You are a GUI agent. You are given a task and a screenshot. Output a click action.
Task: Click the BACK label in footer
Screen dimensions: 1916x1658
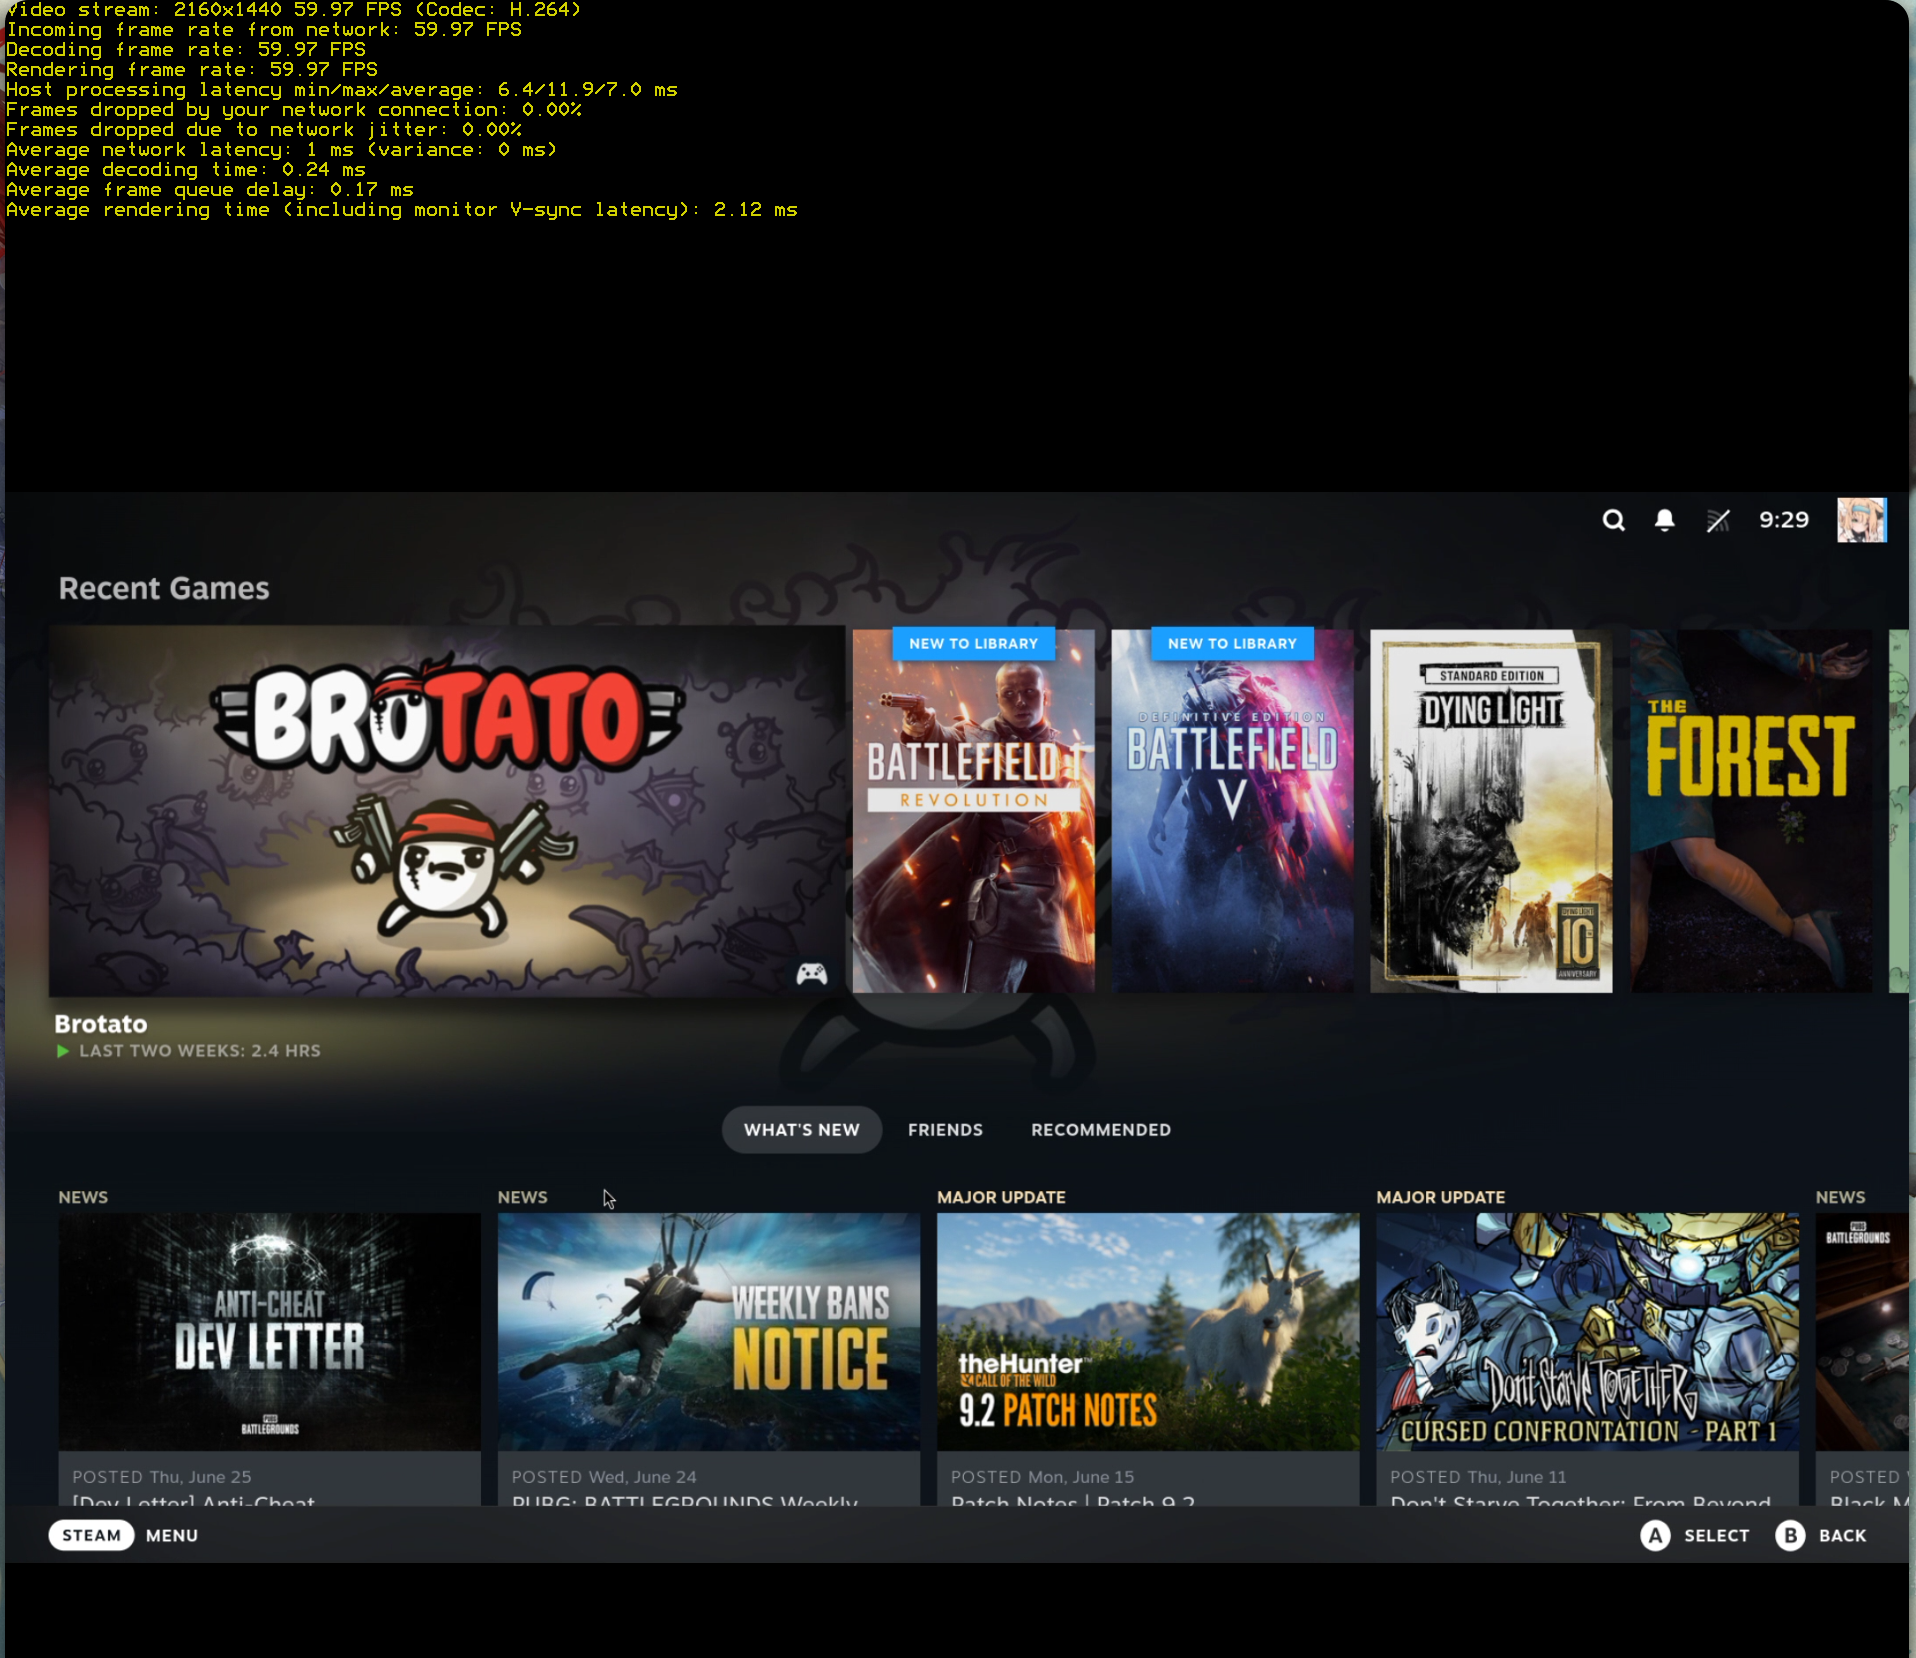pos(1842,1535)
